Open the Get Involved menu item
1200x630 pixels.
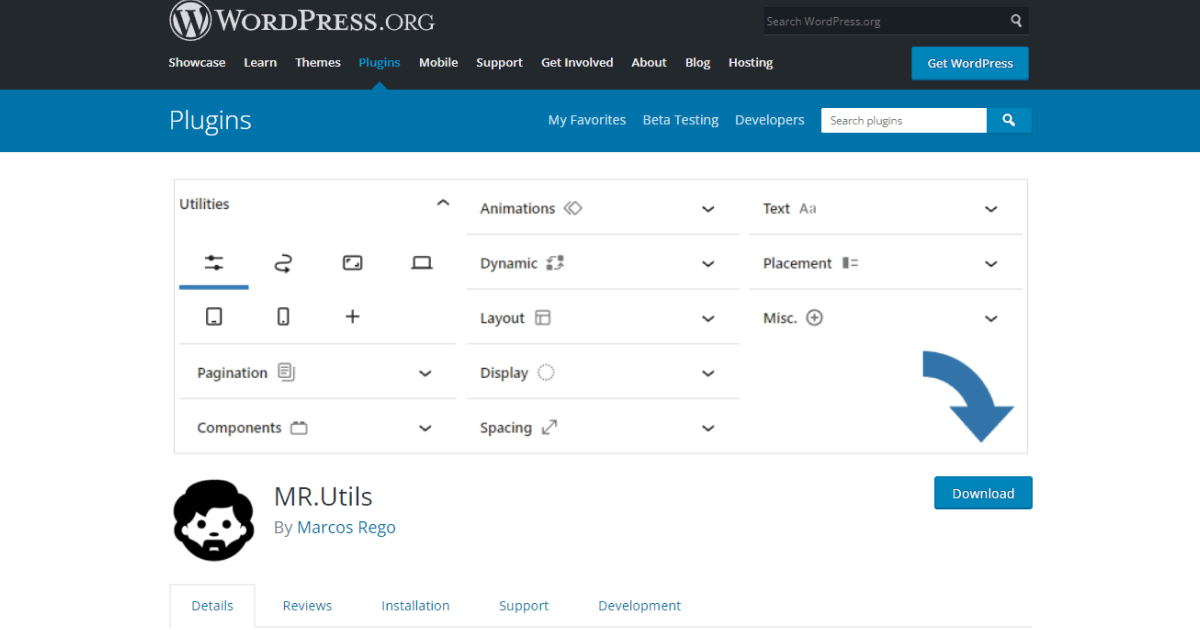tap(577, 62)
